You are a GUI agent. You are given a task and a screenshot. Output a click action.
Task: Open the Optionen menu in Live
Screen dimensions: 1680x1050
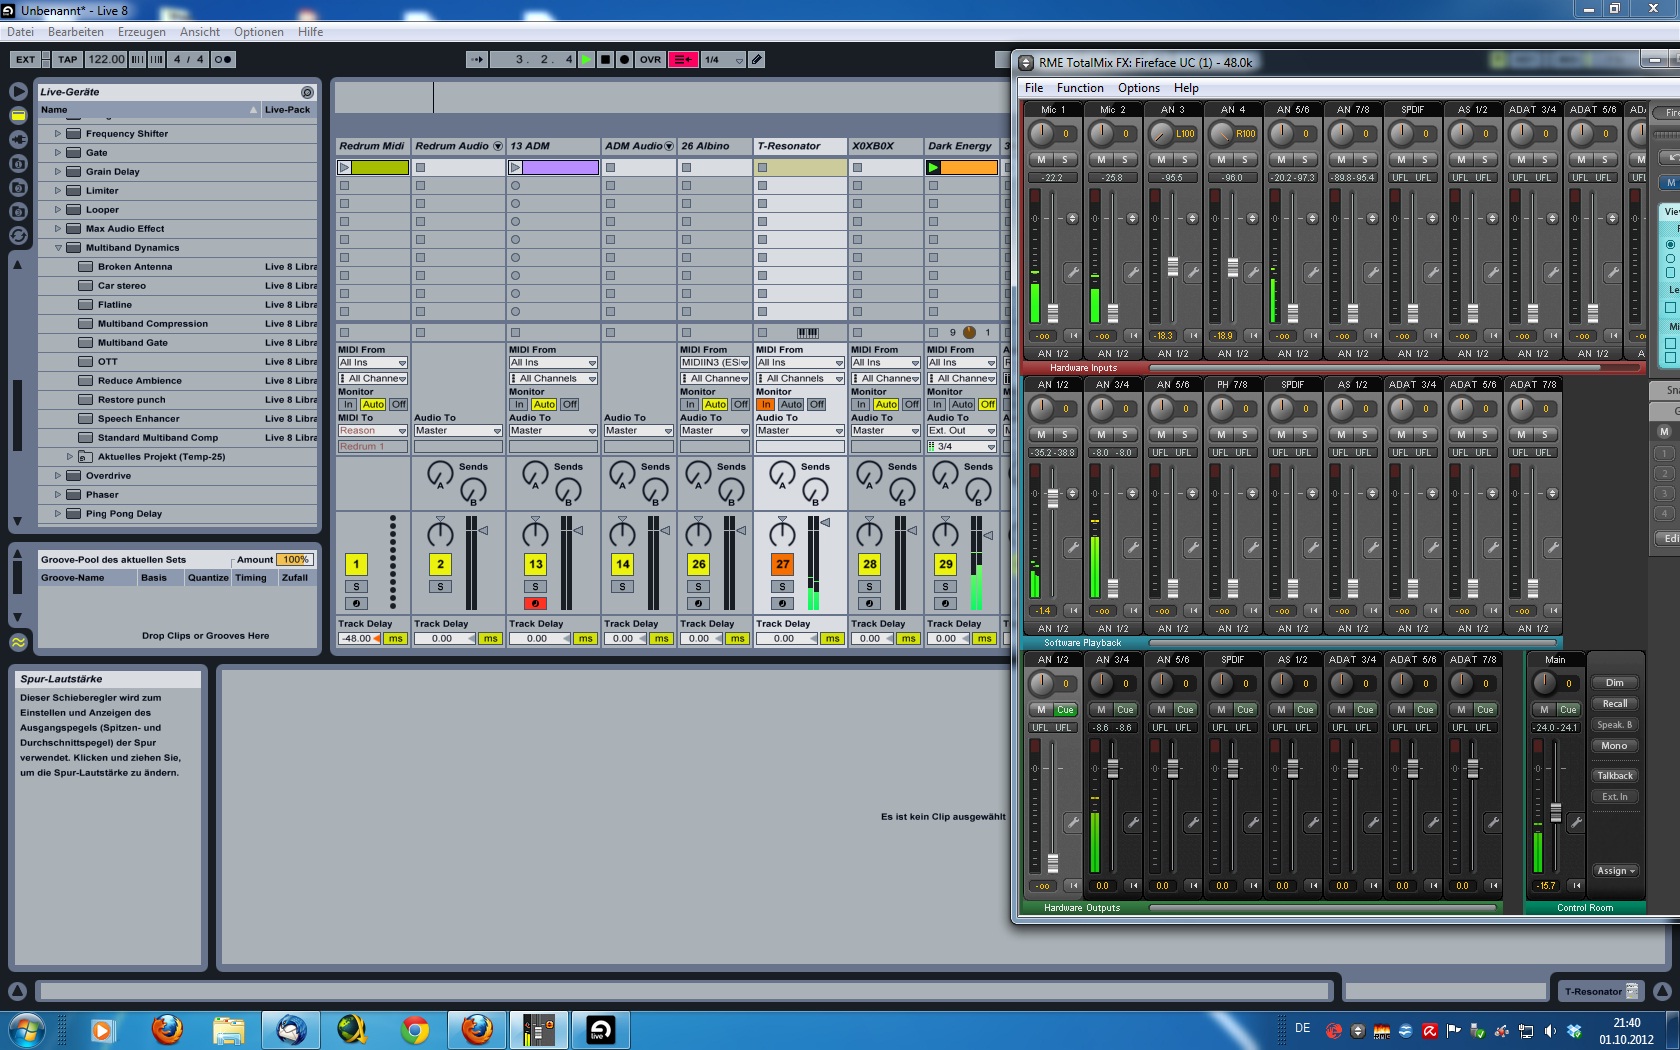[259, 31]
